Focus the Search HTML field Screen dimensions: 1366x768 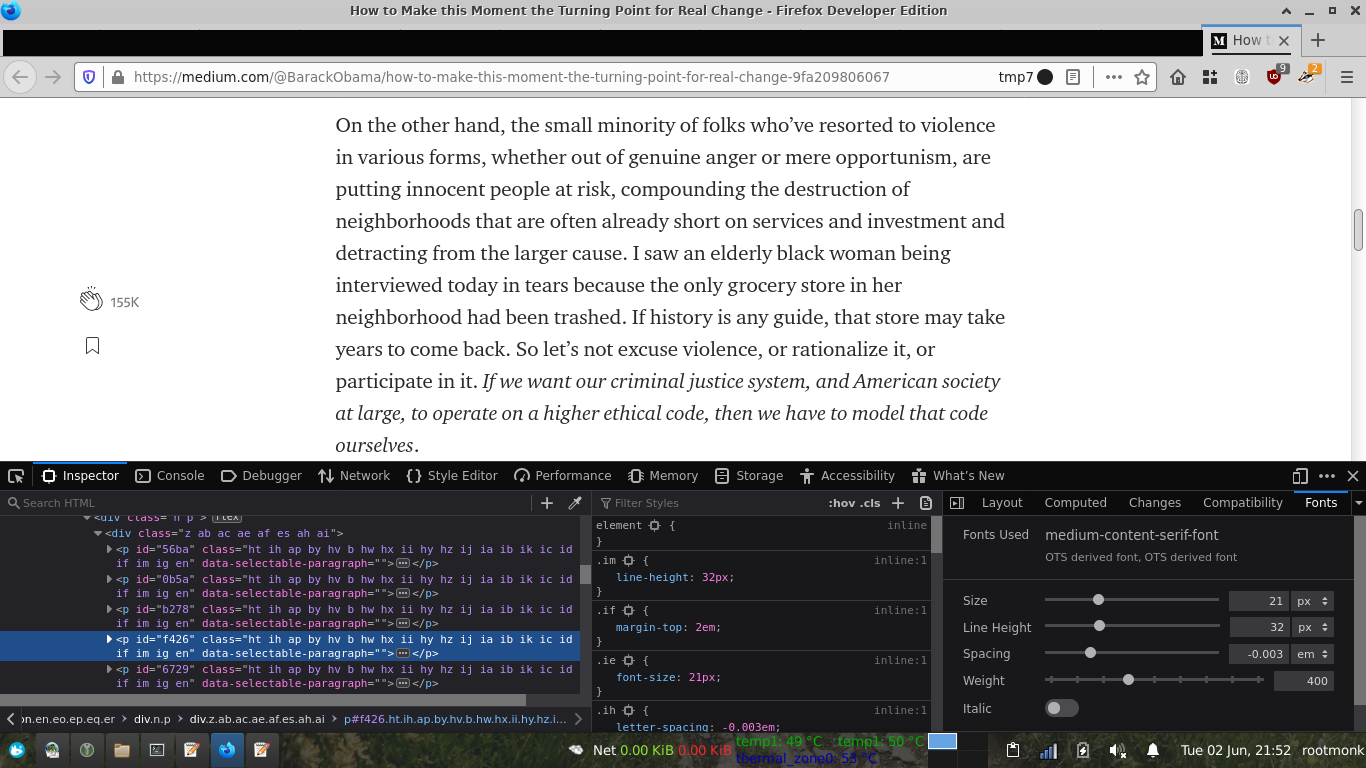(x=268, y=503)
